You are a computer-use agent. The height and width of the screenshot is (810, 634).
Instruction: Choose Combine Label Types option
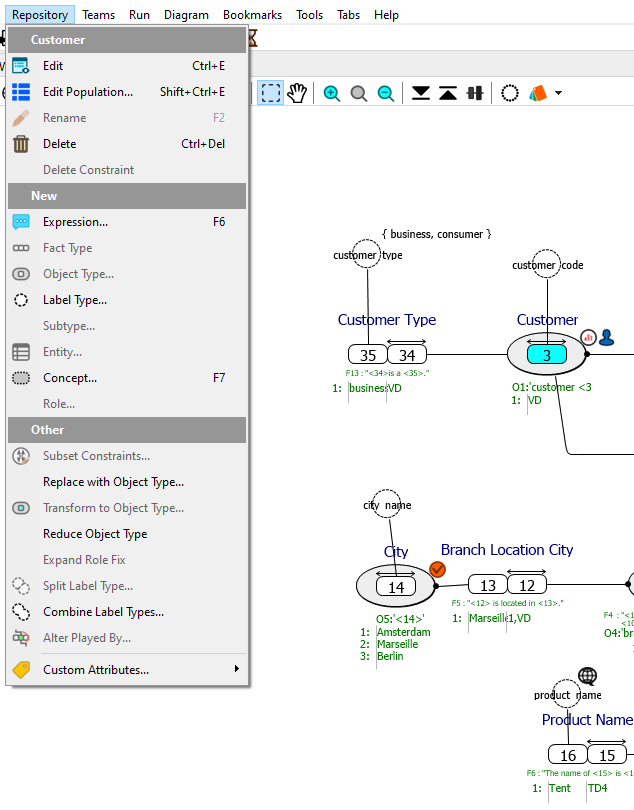(x=103, y=612)
